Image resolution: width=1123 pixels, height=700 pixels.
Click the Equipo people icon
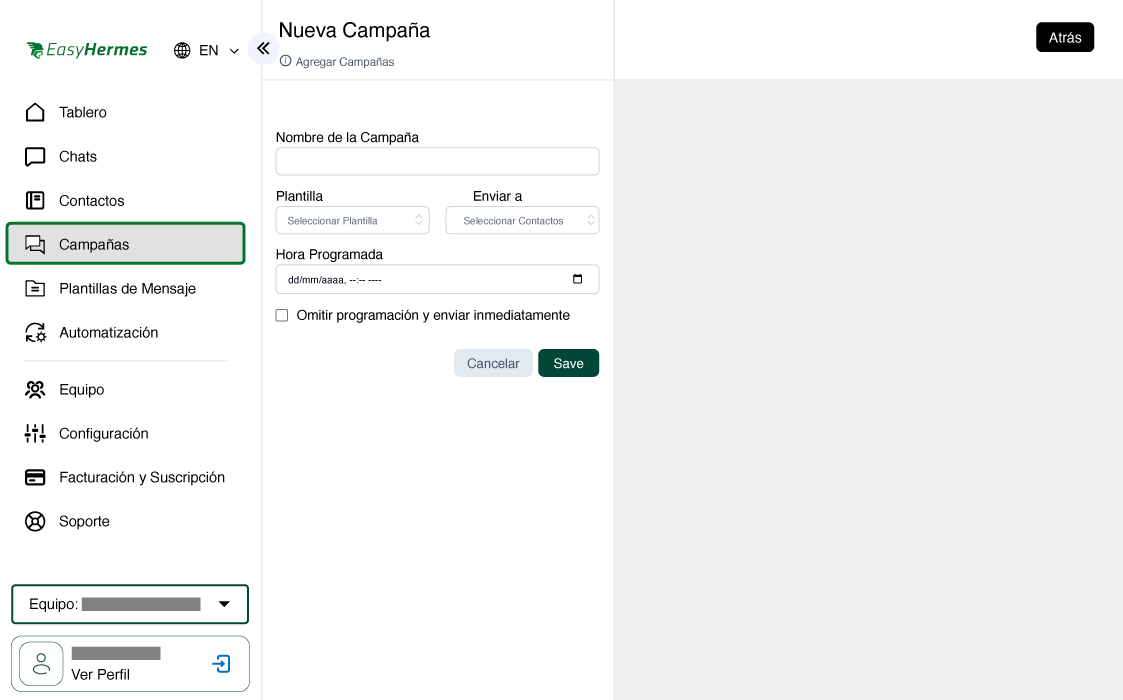(x=35, y=390)
